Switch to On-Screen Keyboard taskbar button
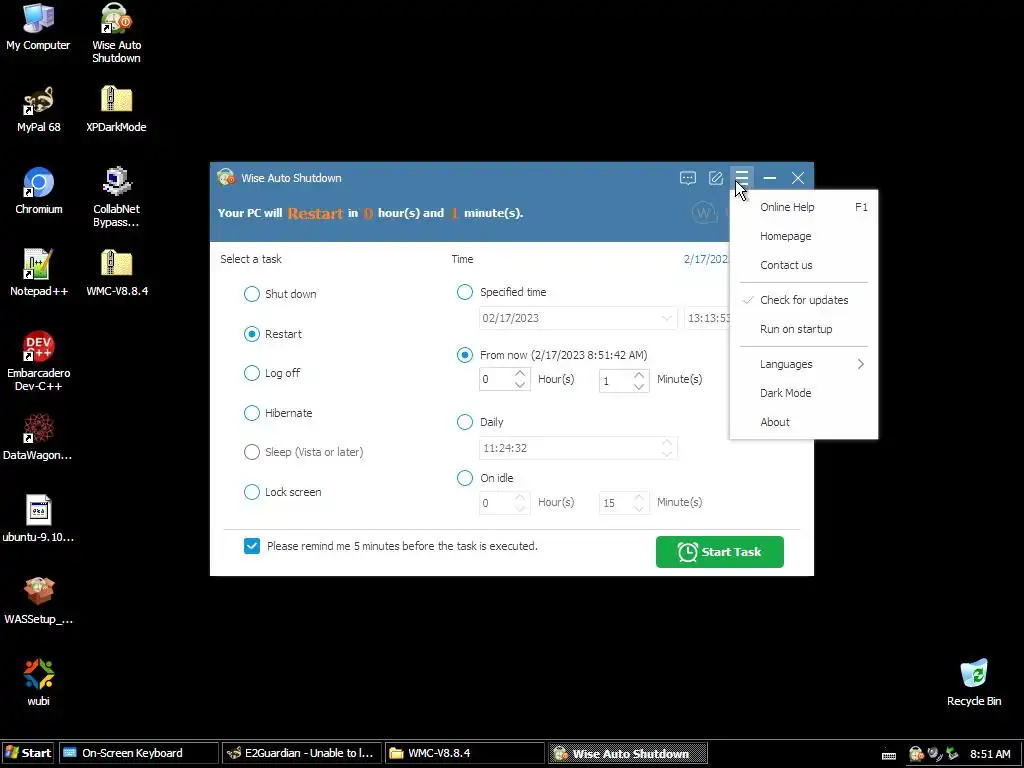1024x768 pixels. pos(138,753)
